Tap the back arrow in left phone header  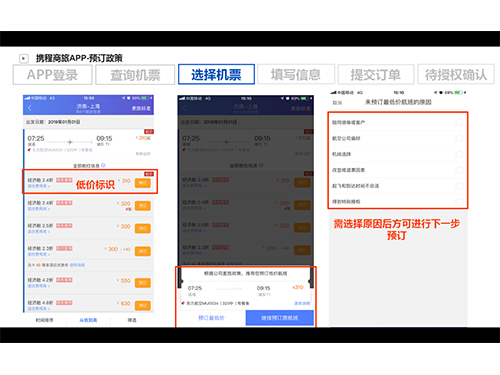point(30,108)
